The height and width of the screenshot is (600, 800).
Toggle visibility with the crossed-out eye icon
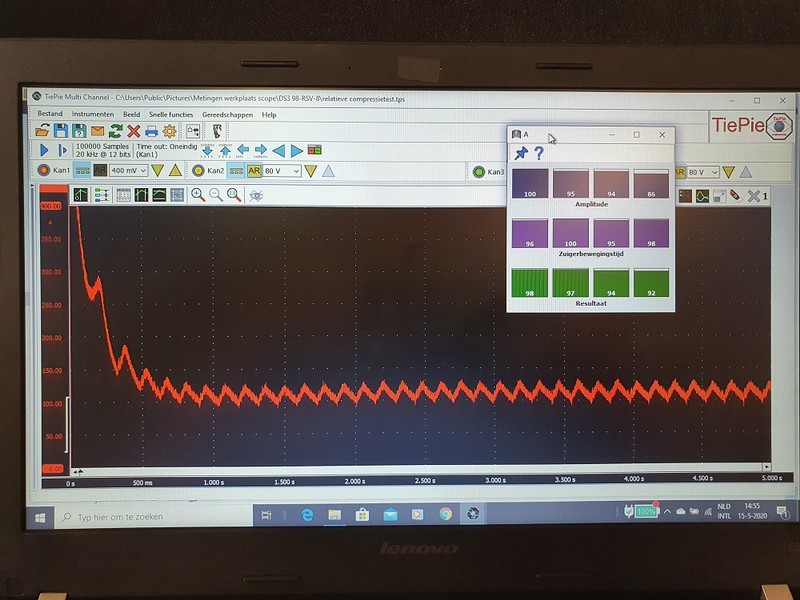click(x=256, y=195)
